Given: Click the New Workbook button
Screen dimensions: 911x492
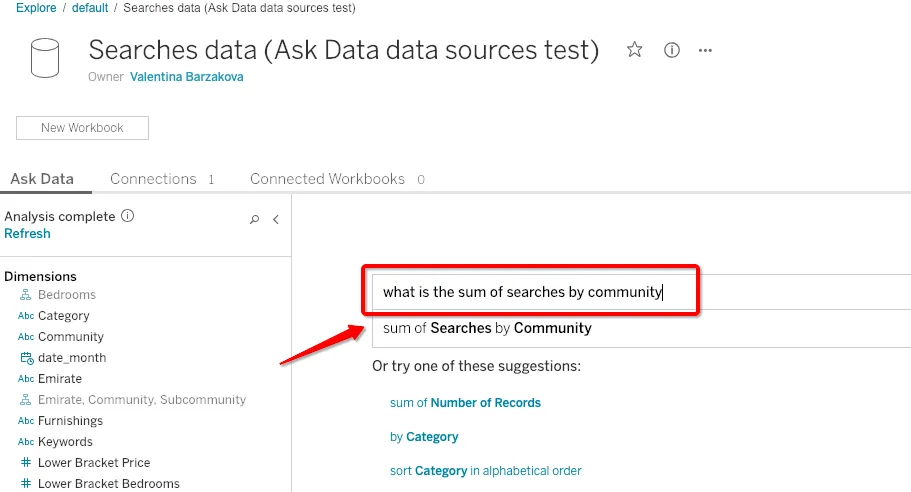Looking at the screenshot, I should (x=82, y=128).
